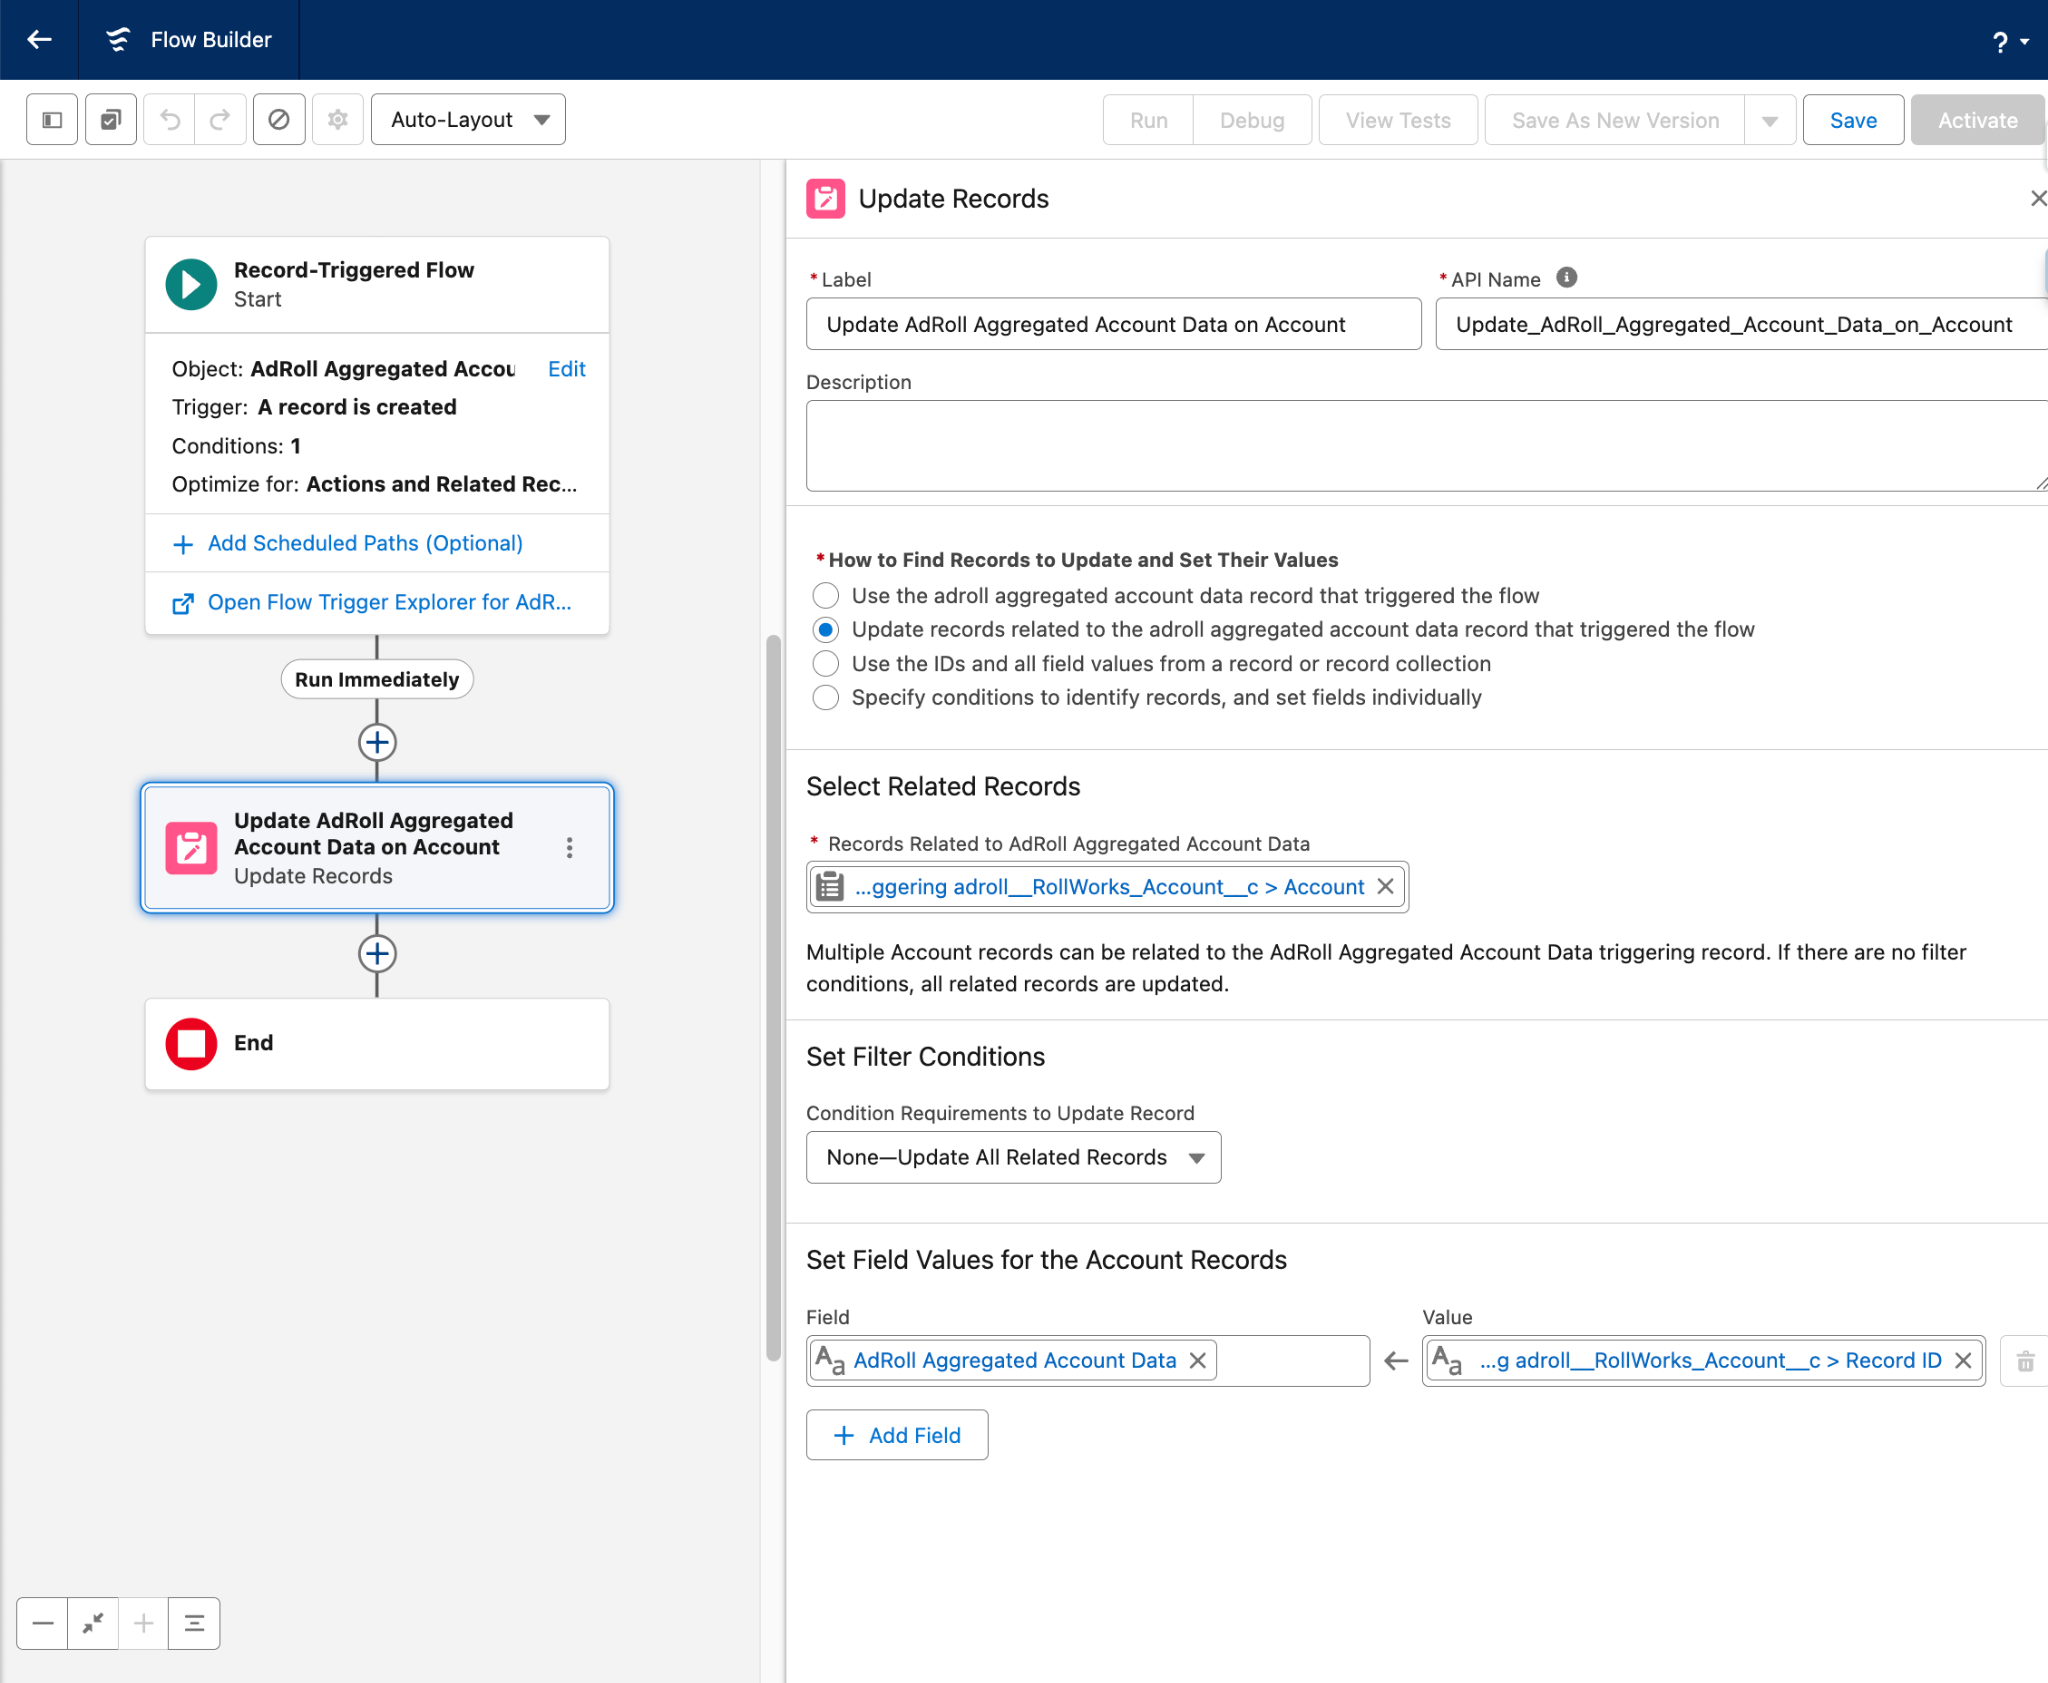
Task: Click fit-to-view zoom icon
Action: coord(93,1624)
